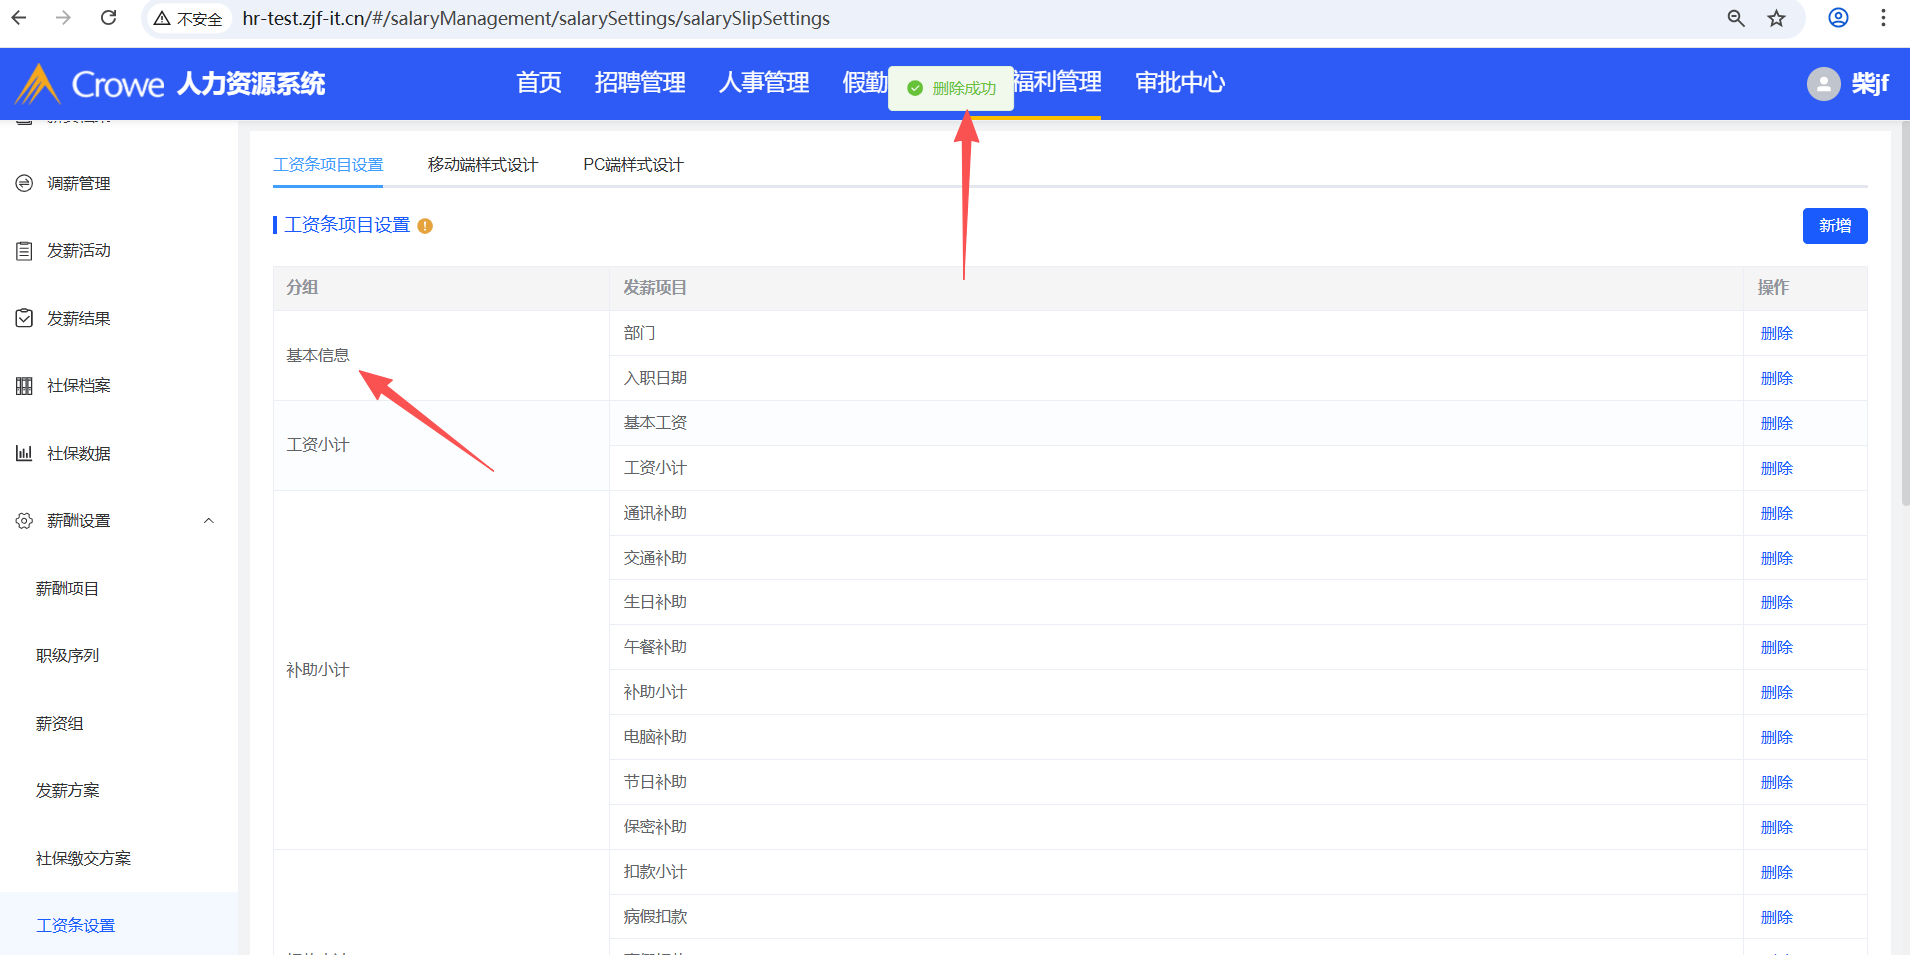Delete the 基本工资 row
The width and height of the screenshot is (1910, 955).
(x=1777, y=424)
